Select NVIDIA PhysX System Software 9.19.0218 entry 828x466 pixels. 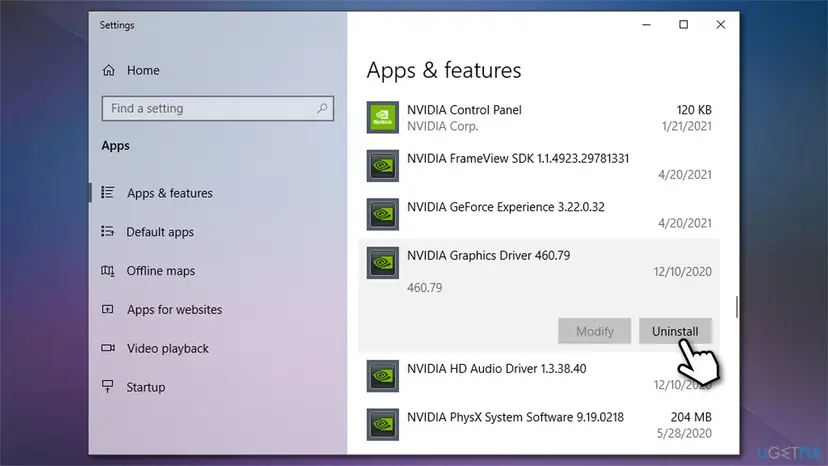pyautogui.click(x=515, y=417)
